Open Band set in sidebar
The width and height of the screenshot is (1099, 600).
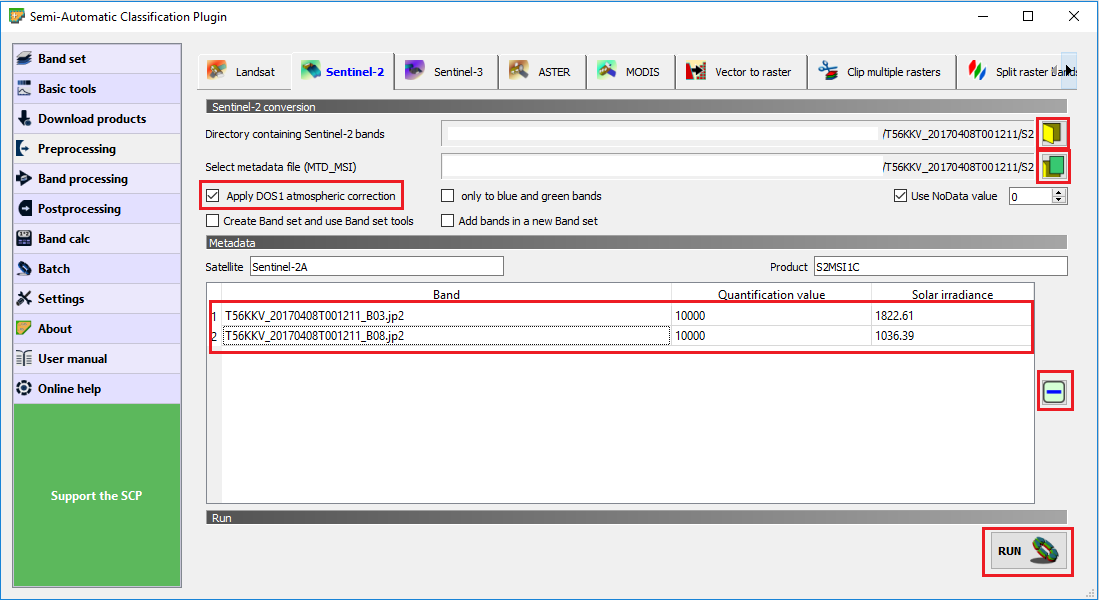click(97, 59)
